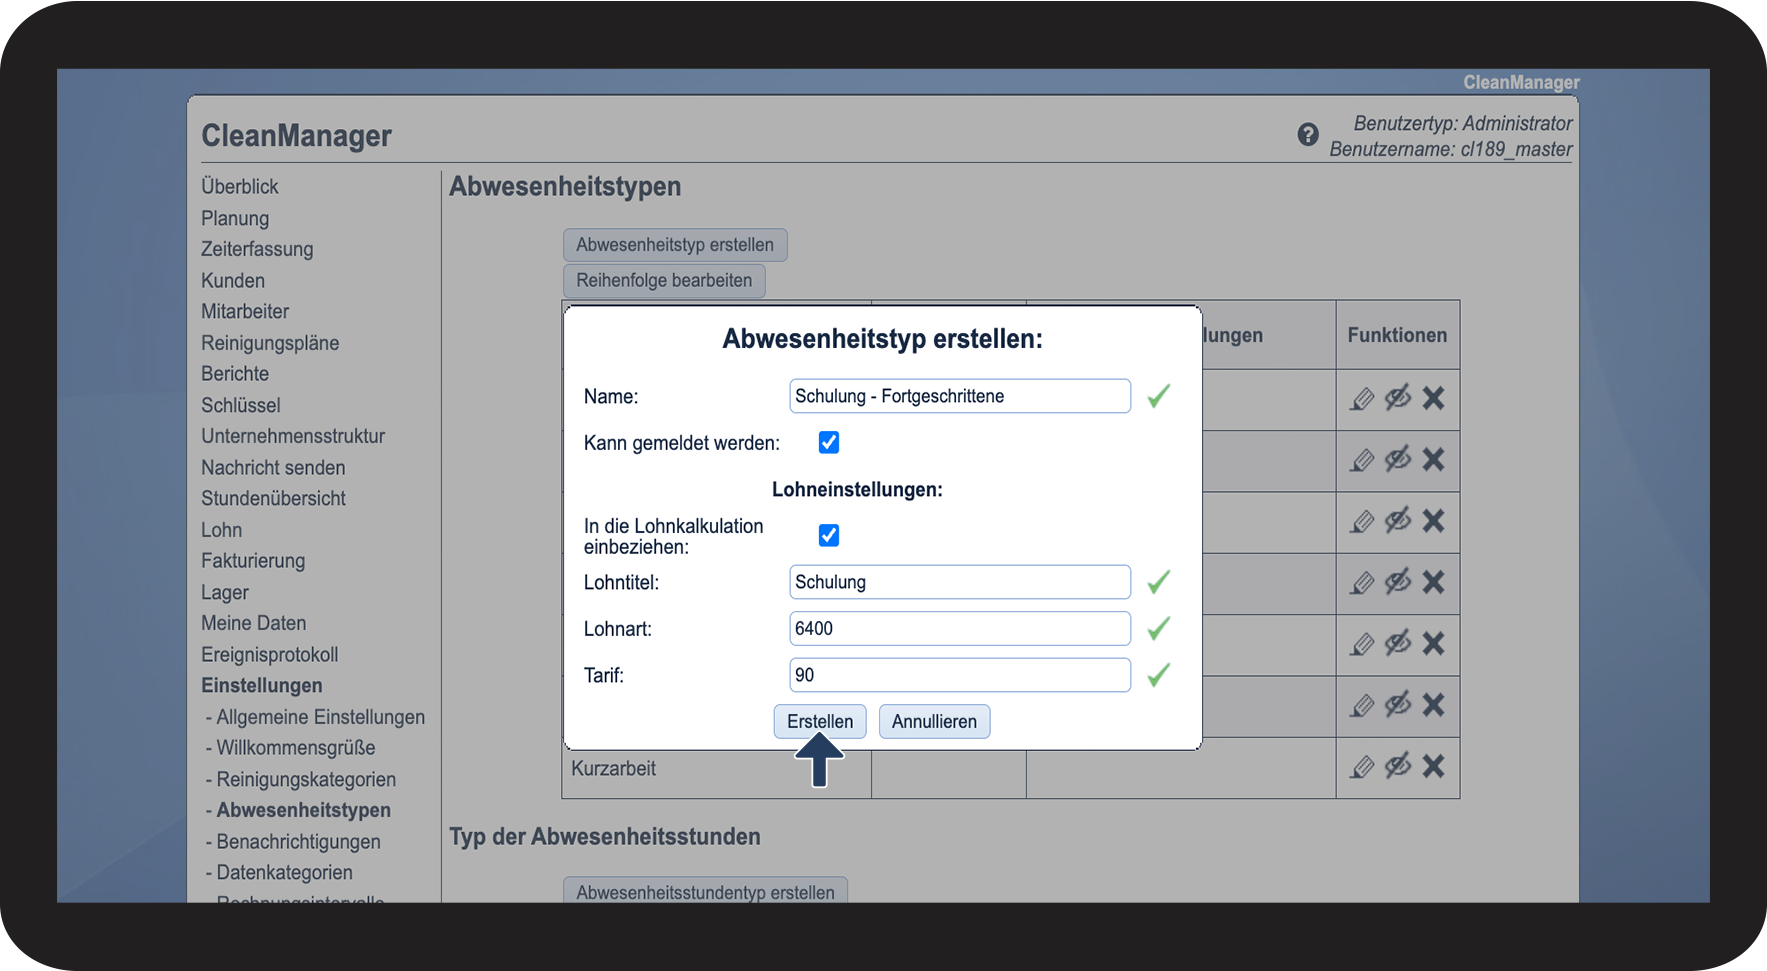Toggle 'In die Lohnkalkulation einbeziehen' checkbox

click(x=829, y=535)
